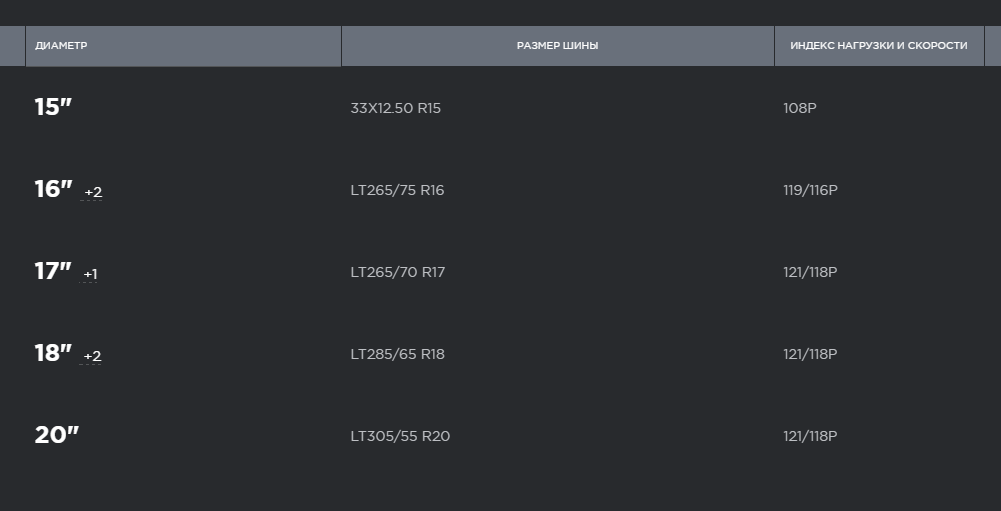Click the РАЗМЕР ШИНЫ column header
Viewport: 1001px width, 511px height.
(x=557, y=46)
